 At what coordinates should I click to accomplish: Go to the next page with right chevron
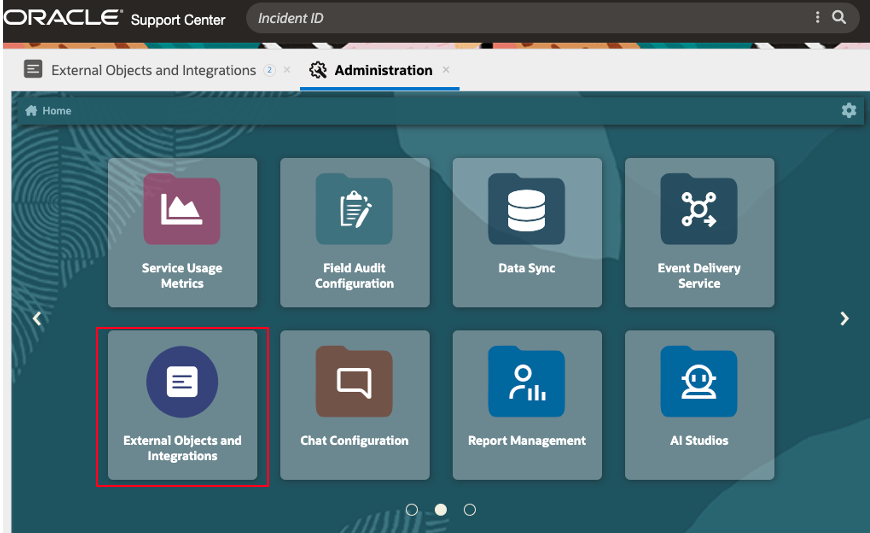[x=844, y=318]
